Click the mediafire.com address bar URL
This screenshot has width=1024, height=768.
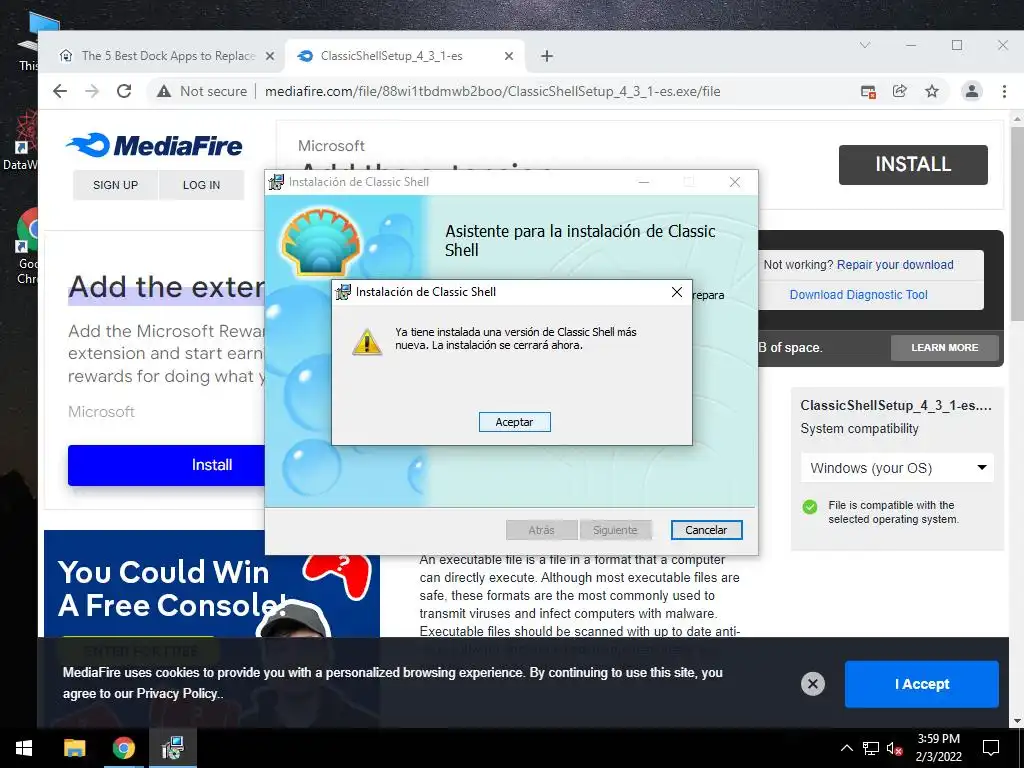coord(492,91)
